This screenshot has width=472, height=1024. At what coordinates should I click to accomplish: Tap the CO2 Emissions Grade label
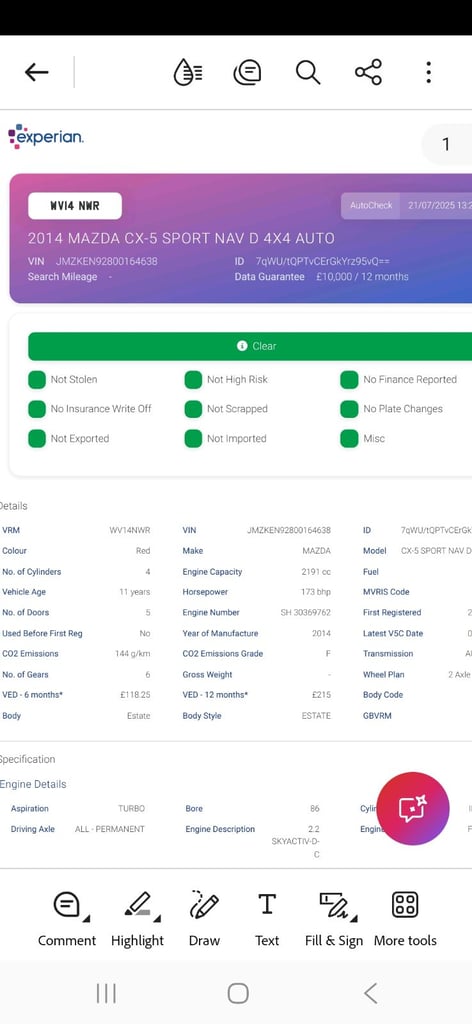point(223,654)
